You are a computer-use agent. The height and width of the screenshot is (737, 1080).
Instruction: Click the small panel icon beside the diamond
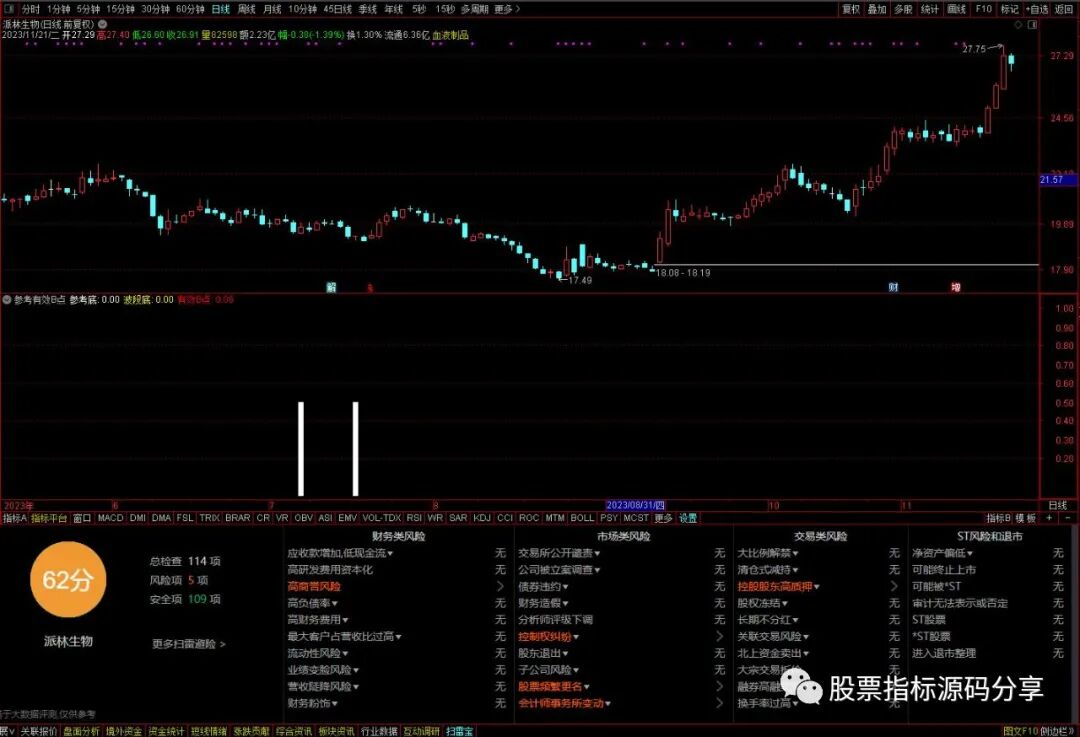tap(1032, 25)
